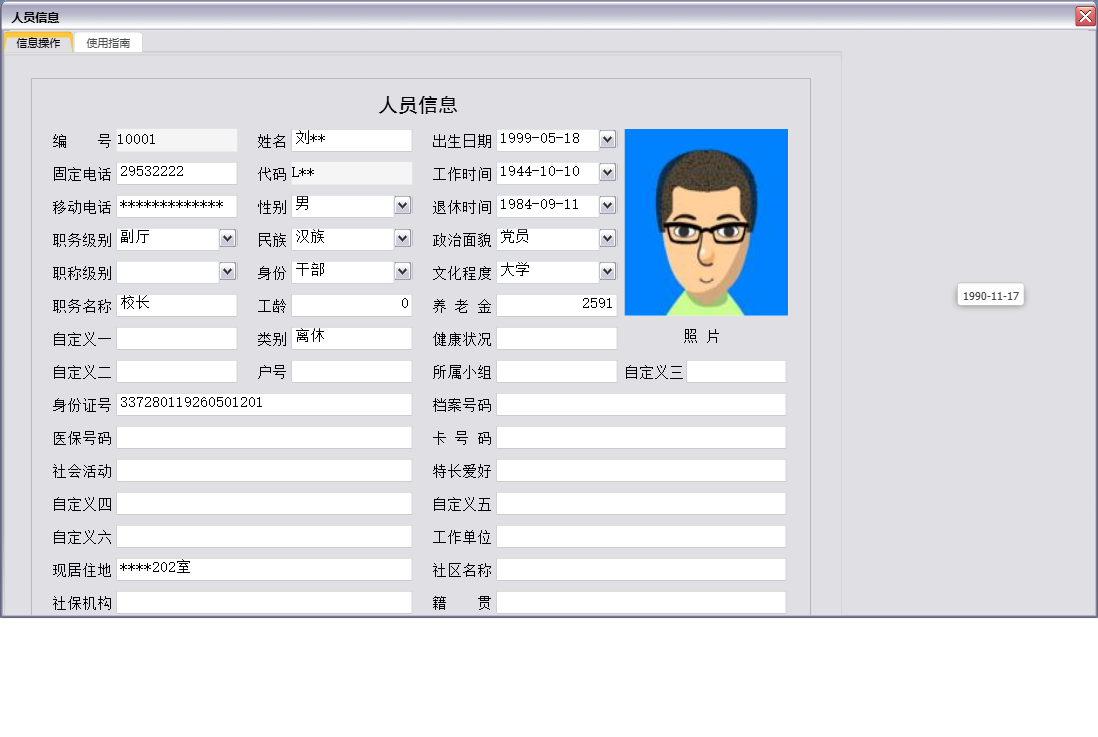
Task: Expand the 政治面貌 dropdown showing 党员
Action: tap(608, 238)
